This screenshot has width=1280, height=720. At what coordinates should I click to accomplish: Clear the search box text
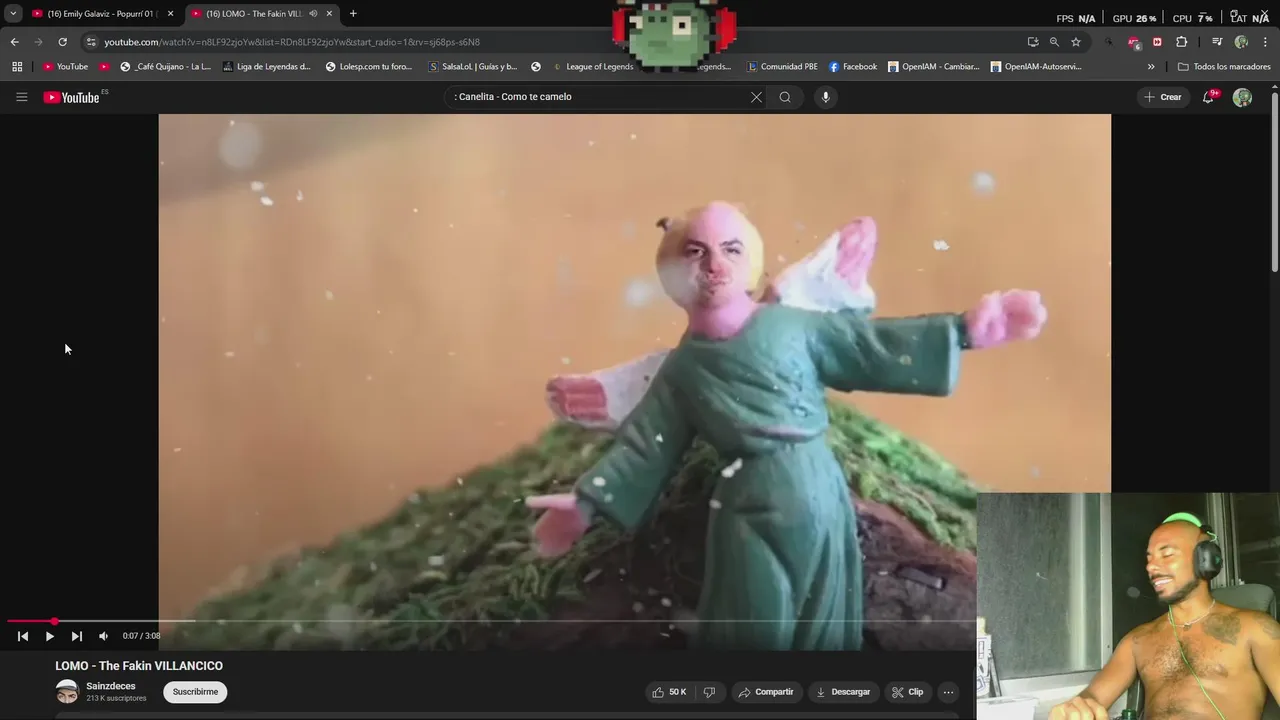point(756,97)
